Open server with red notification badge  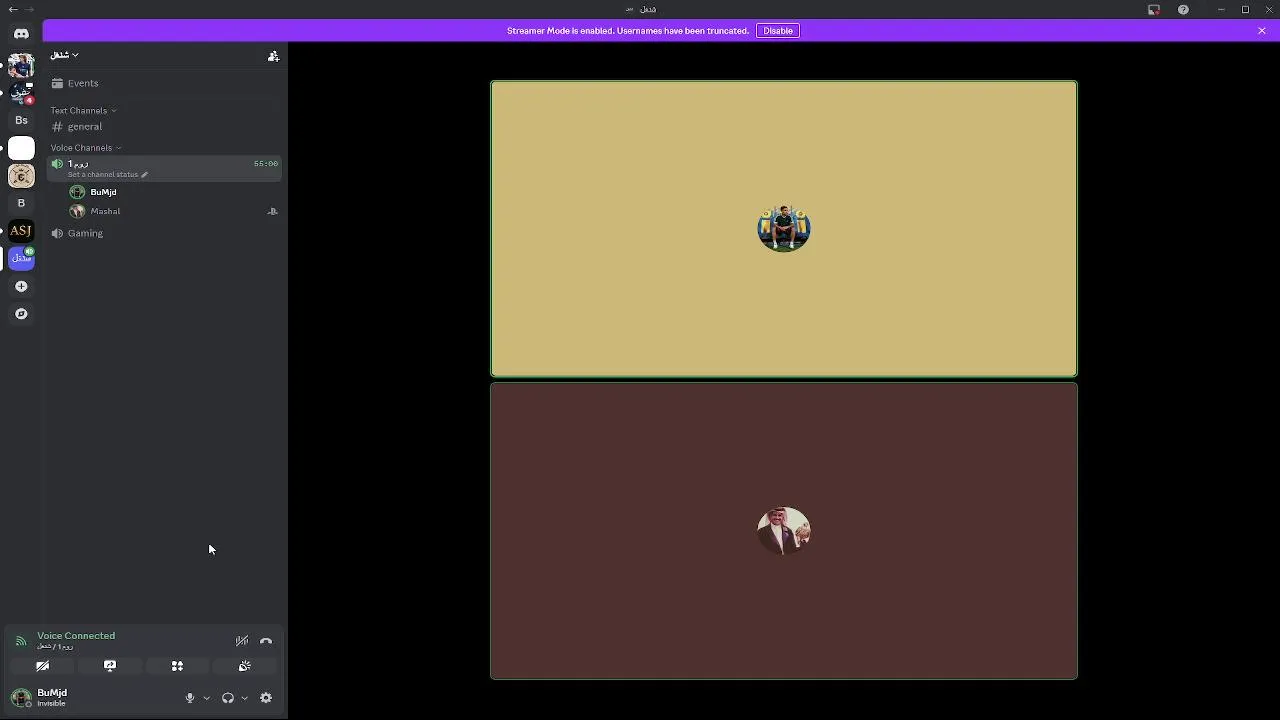tap(21, 93)
